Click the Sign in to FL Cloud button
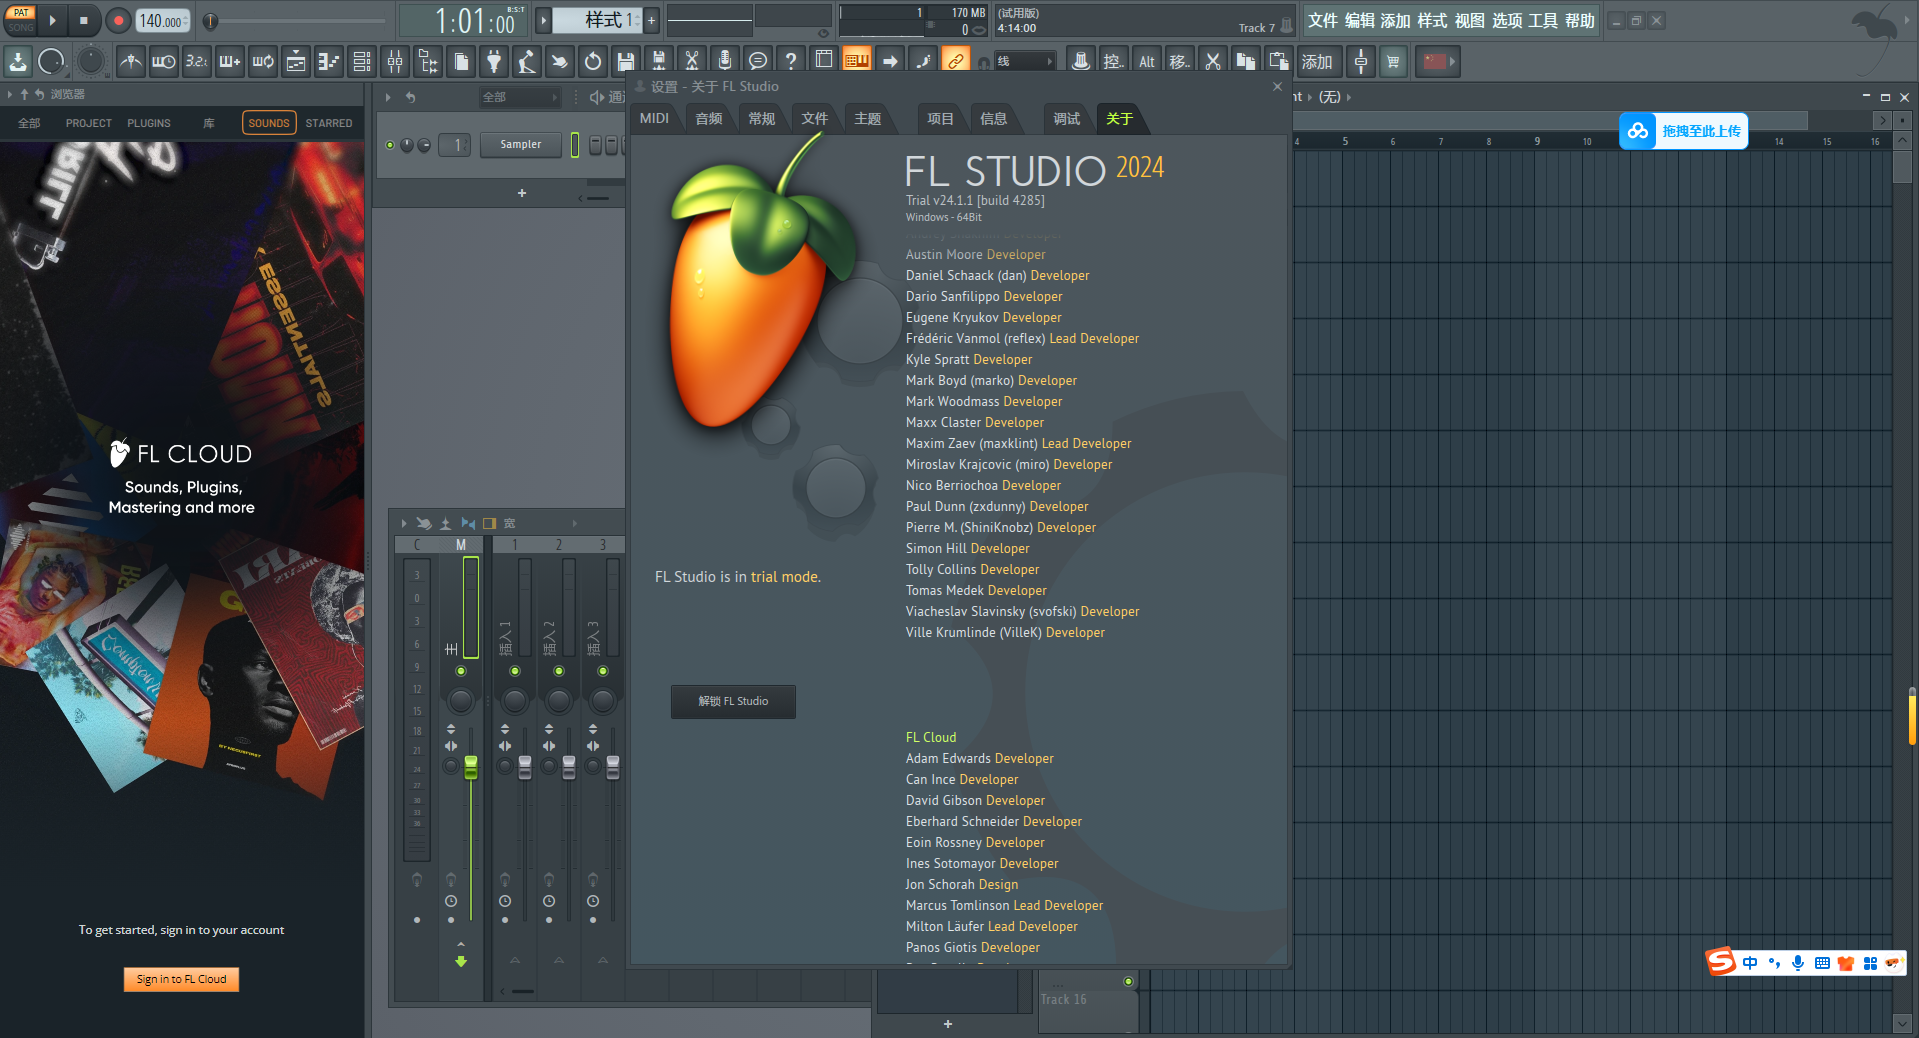Screen dimensions: 1919x1038 (x=181, y=979)
